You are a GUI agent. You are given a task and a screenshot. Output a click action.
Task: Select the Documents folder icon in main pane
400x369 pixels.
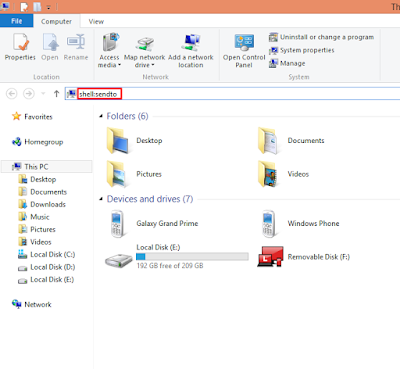(x=268, y=141)
